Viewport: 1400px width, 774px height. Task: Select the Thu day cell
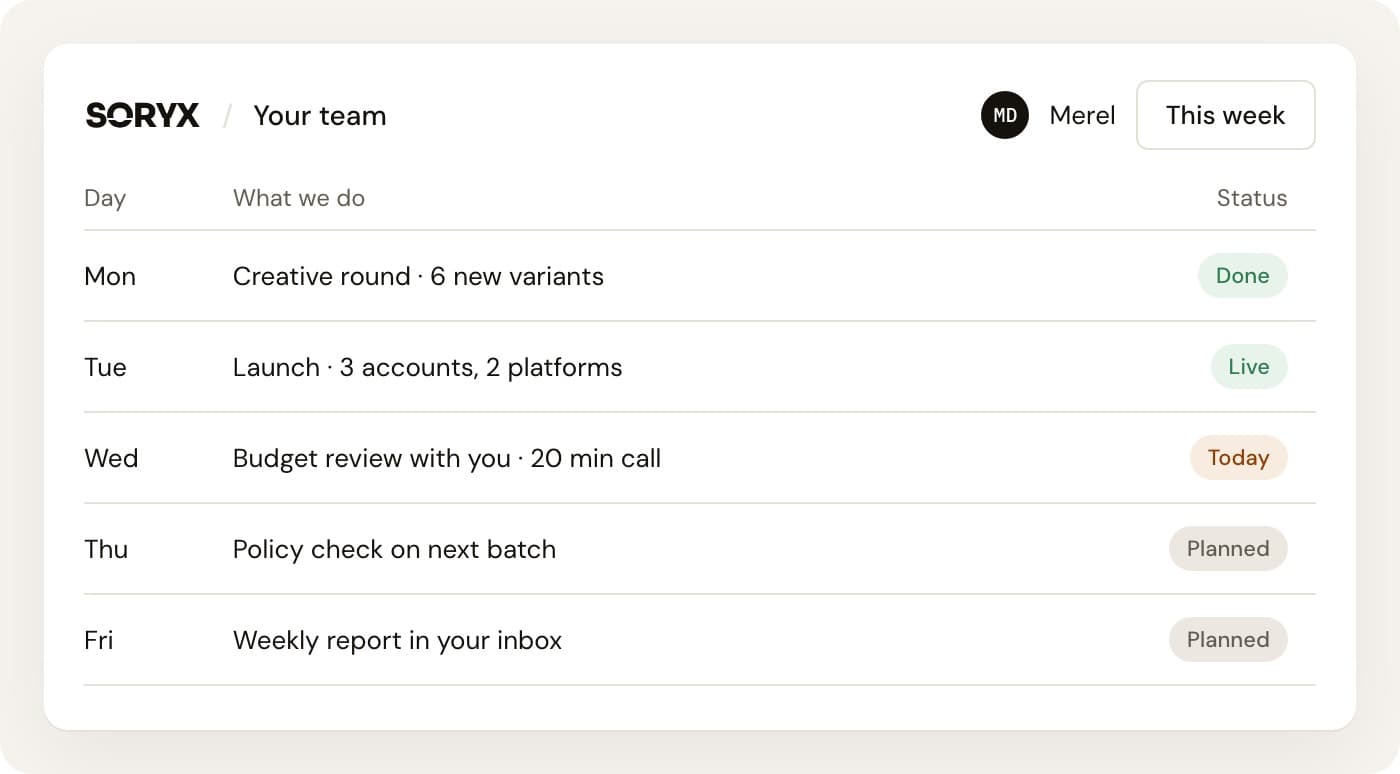106,549
